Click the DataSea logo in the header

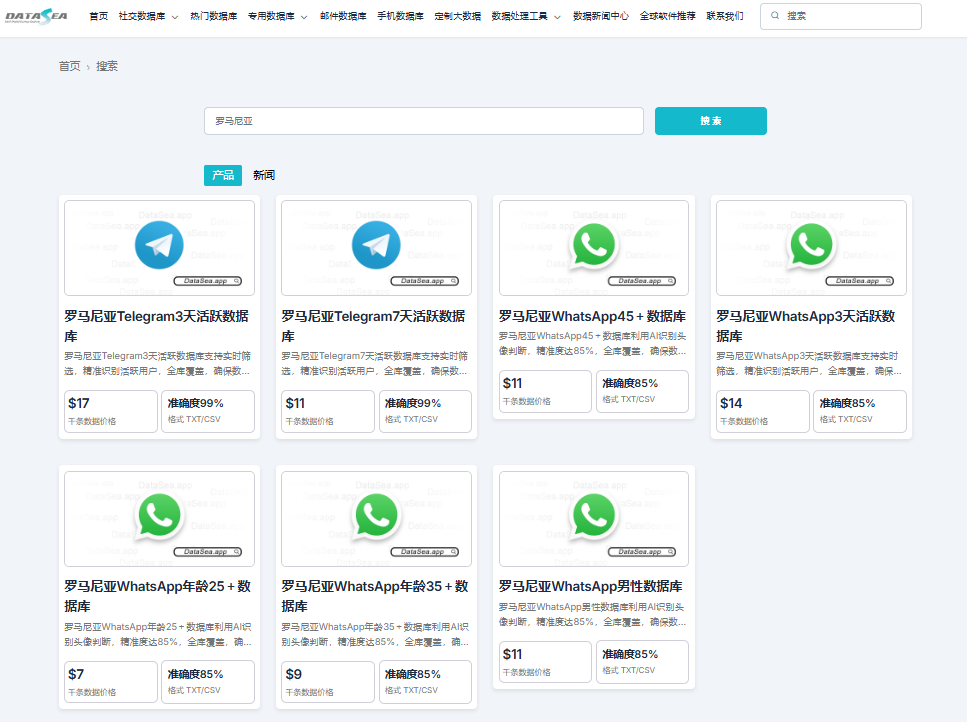click(36, 16)
